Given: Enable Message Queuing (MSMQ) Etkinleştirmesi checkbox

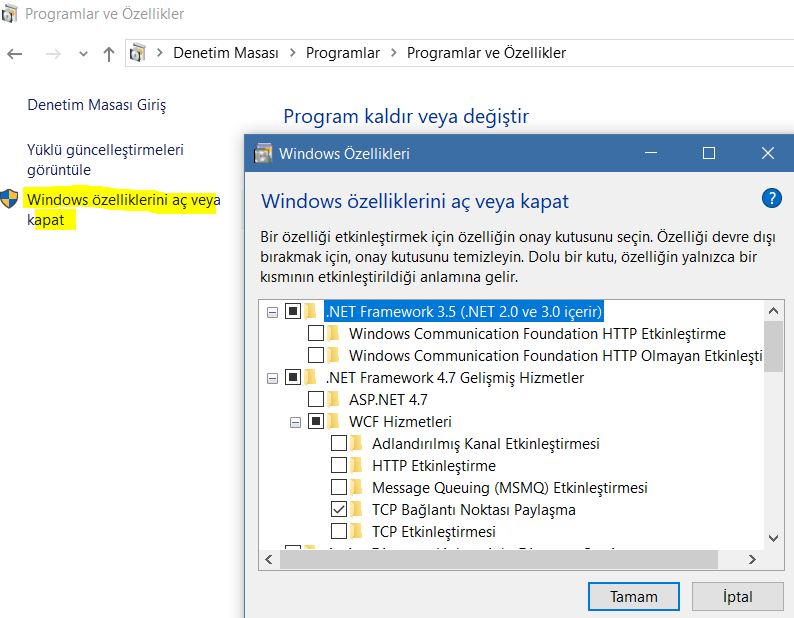Looking at the screenshot, I should pyautogui.click(x=339, y=487).
